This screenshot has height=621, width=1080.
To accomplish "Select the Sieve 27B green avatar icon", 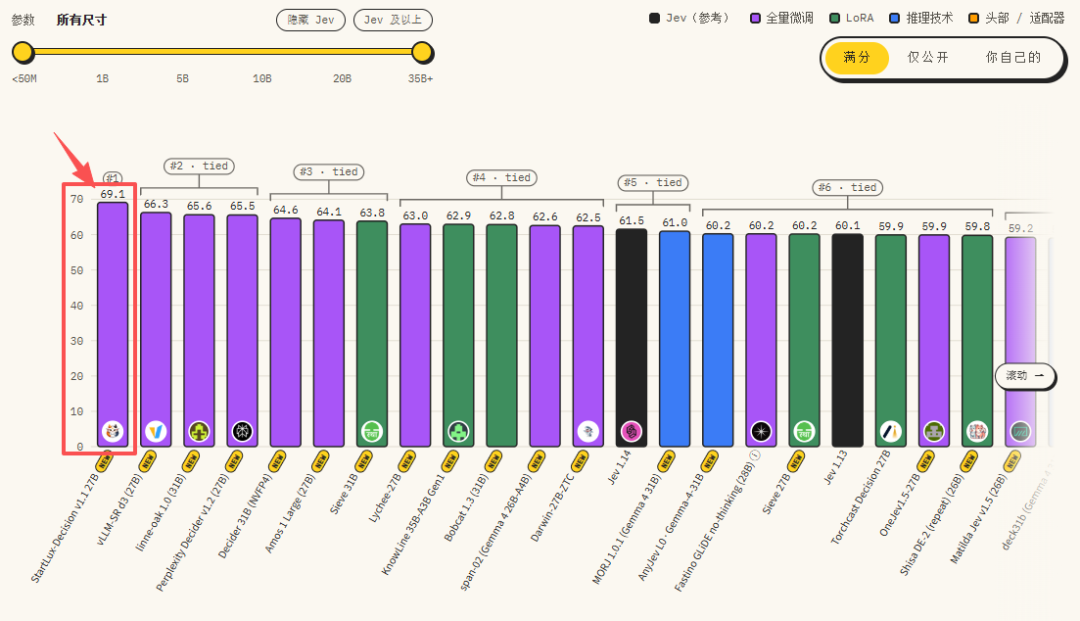I will [804, 432].
